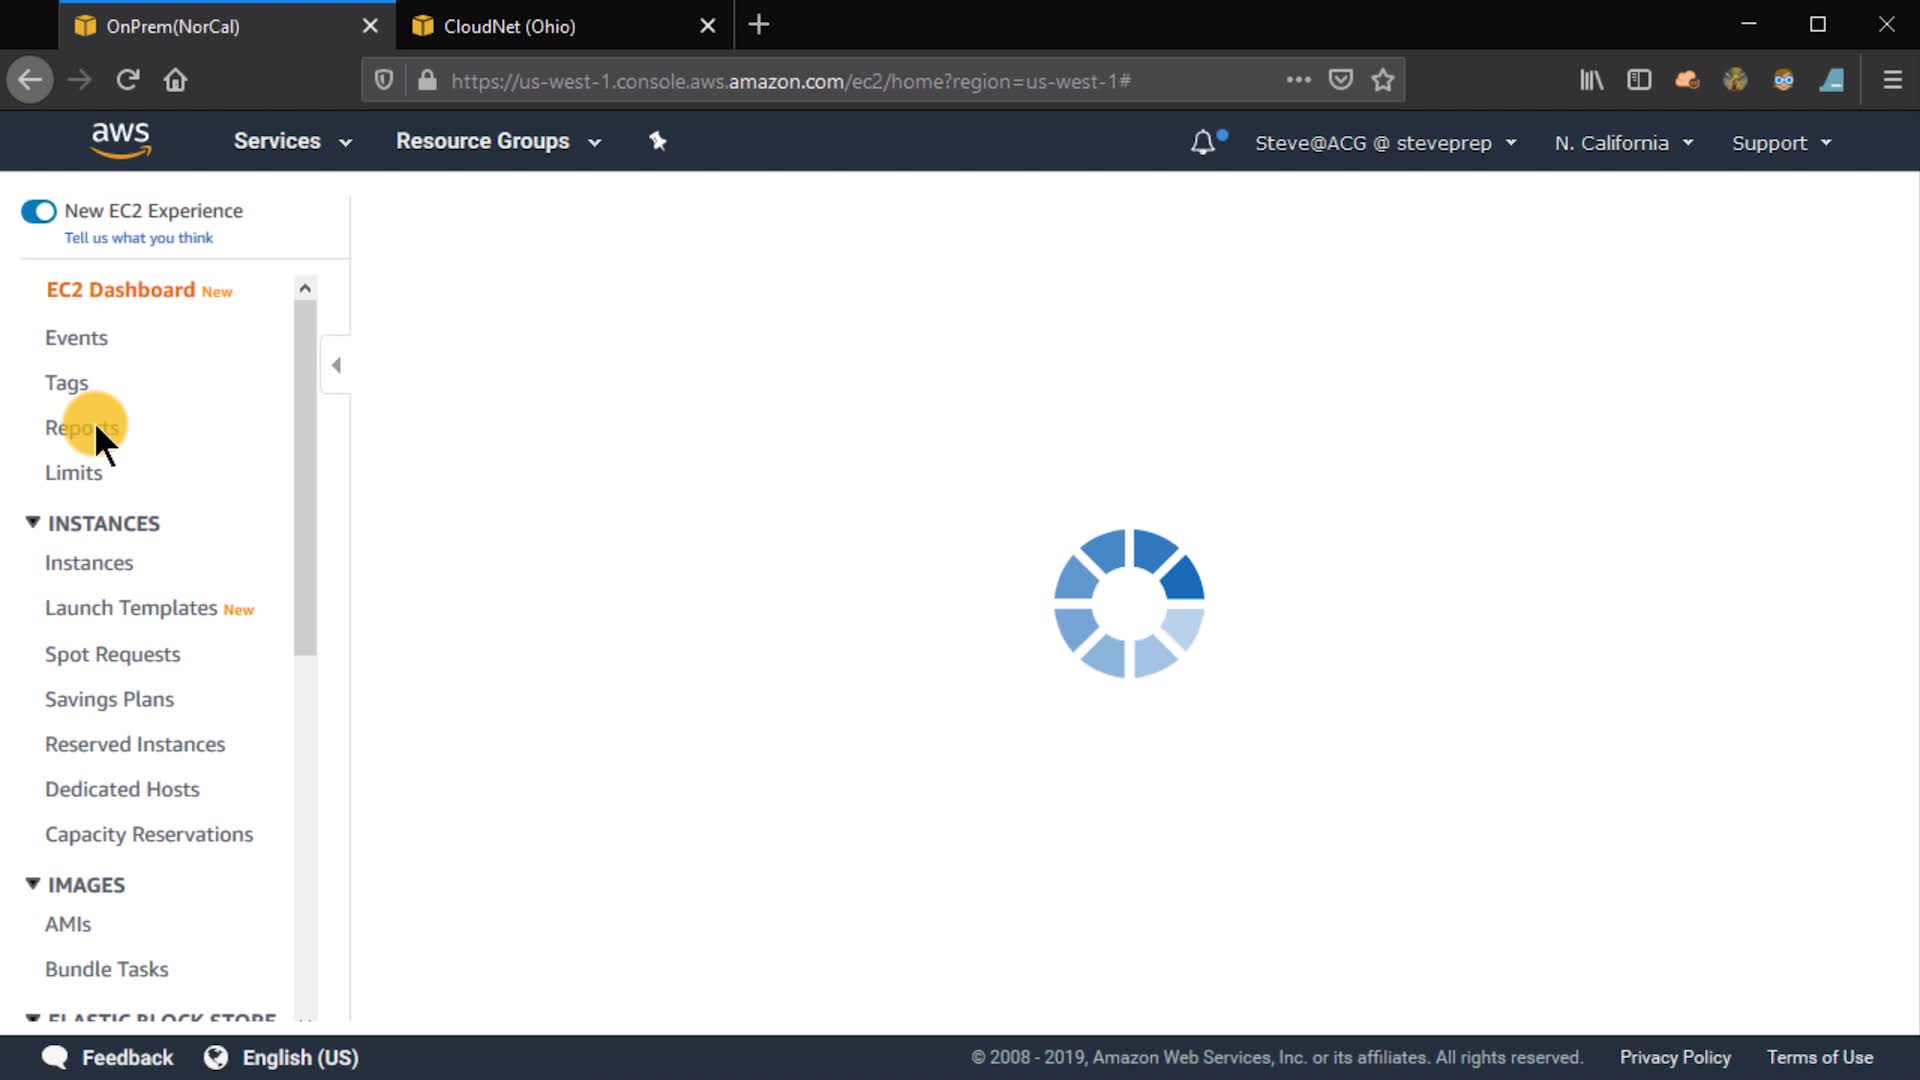Click the pin shortcut icon in AWS navbar
The width and height of the screenshot is (1920, 1080).
(x=657, y=141)
